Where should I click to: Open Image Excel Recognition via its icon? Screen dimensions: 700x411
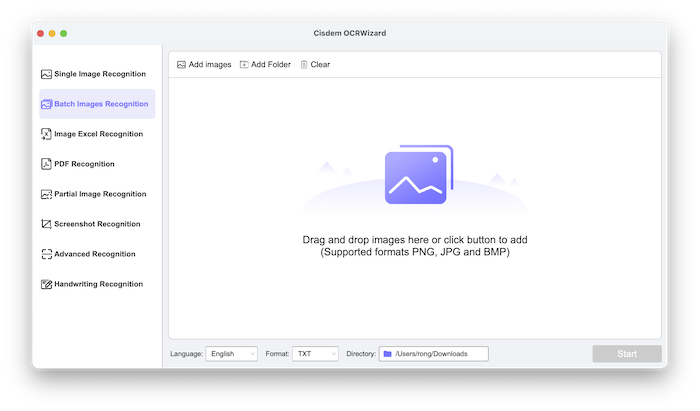tap(46, 134)
